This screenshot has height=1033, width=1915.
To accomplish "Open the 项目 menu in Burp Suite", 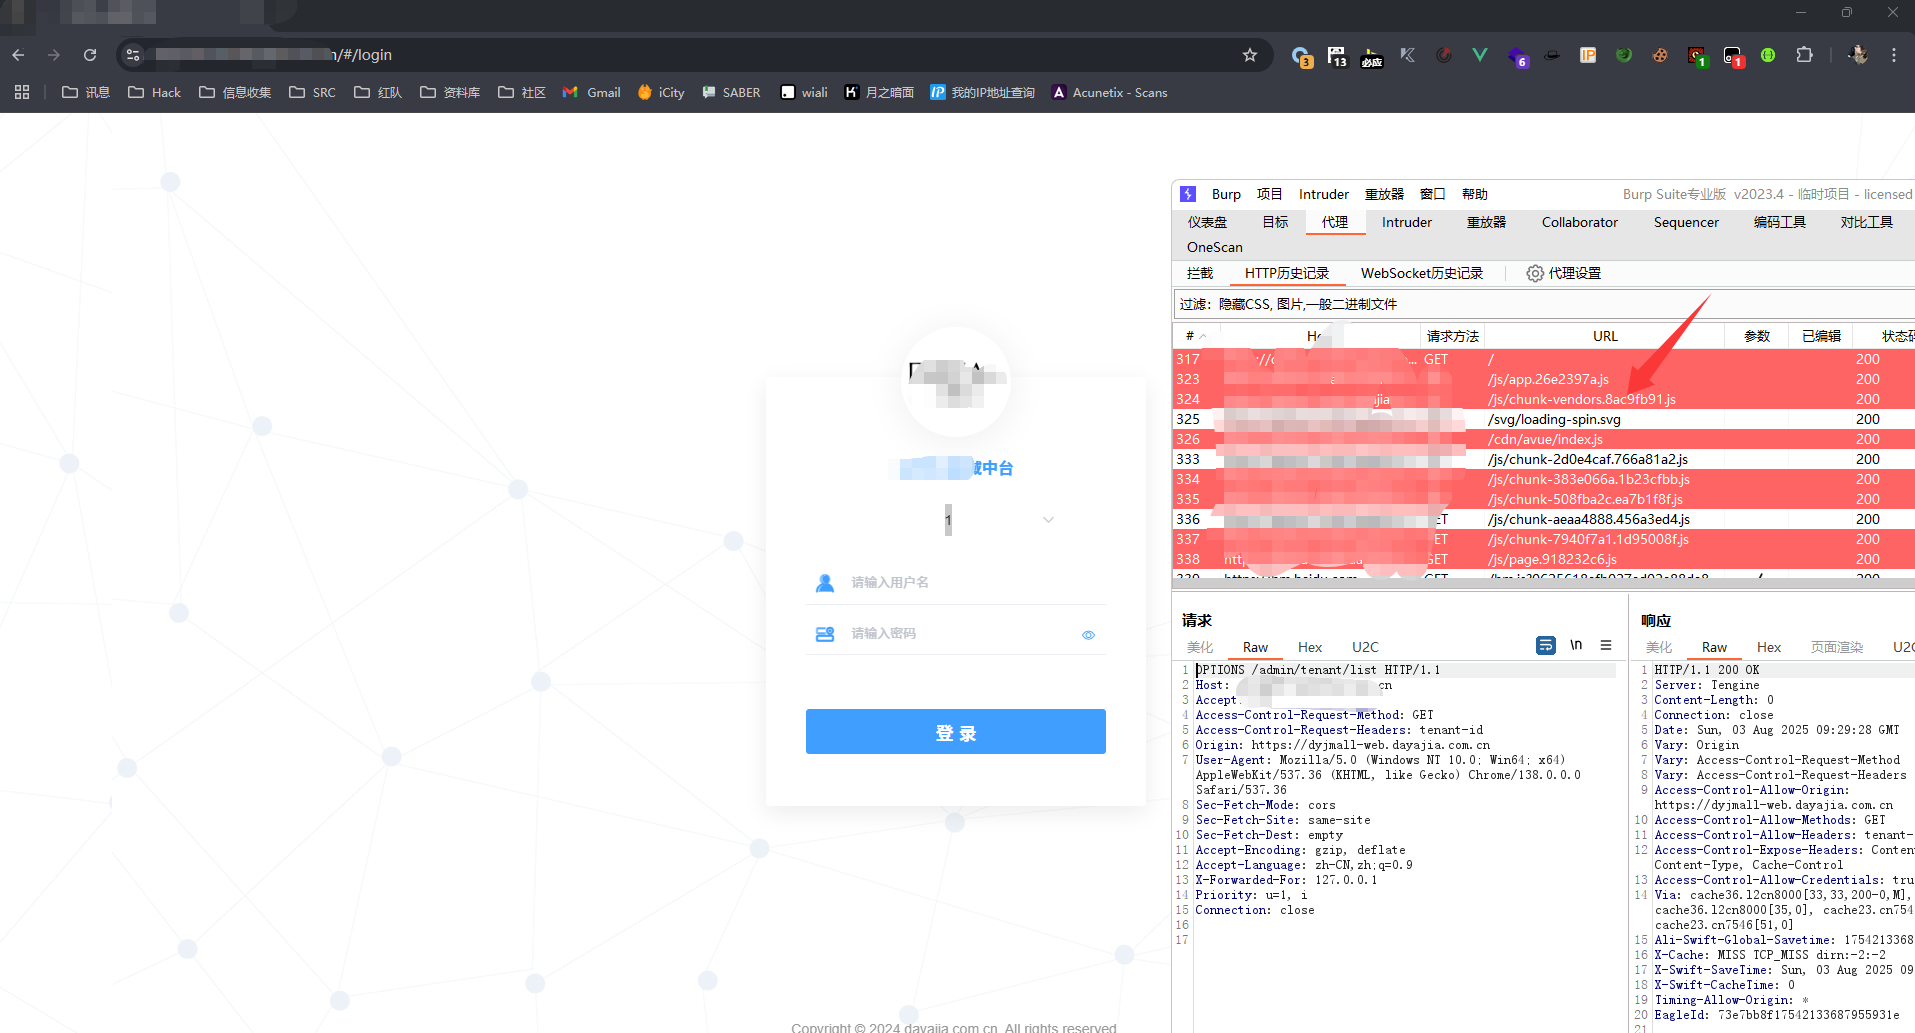I will (1270, 194).
